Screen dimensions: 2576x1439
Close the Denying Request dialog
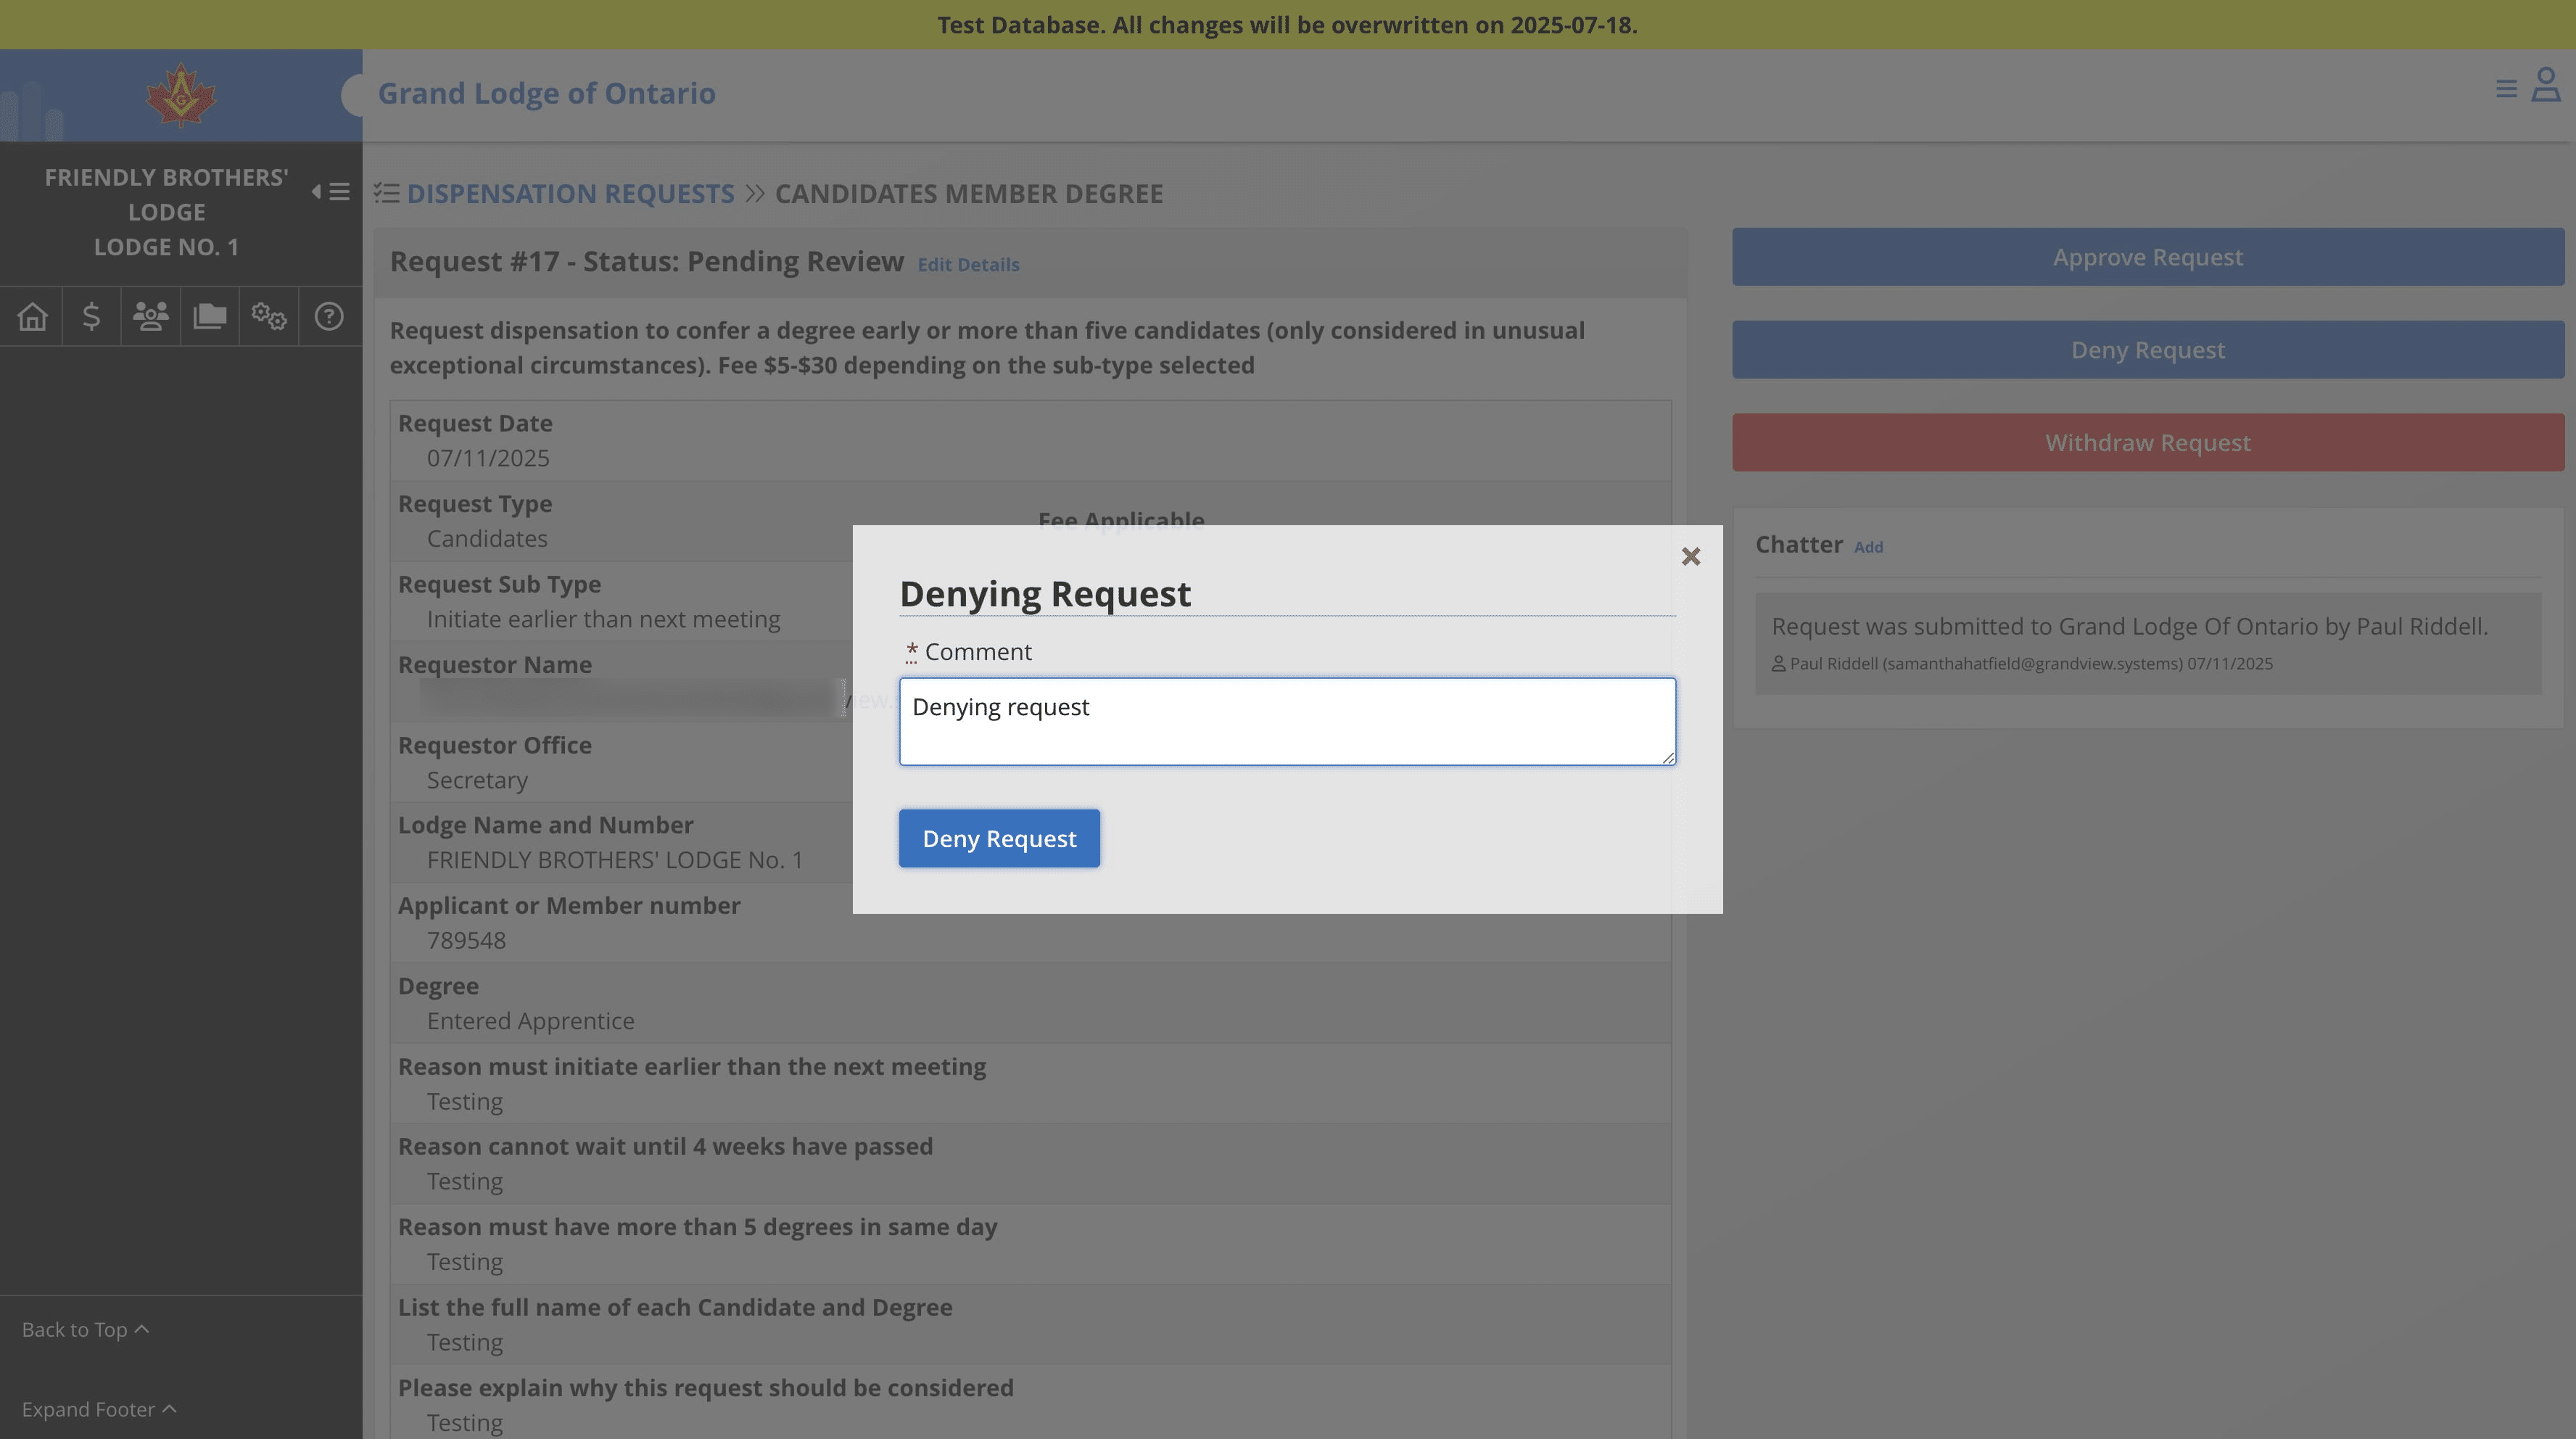[x=1690, y=556]
